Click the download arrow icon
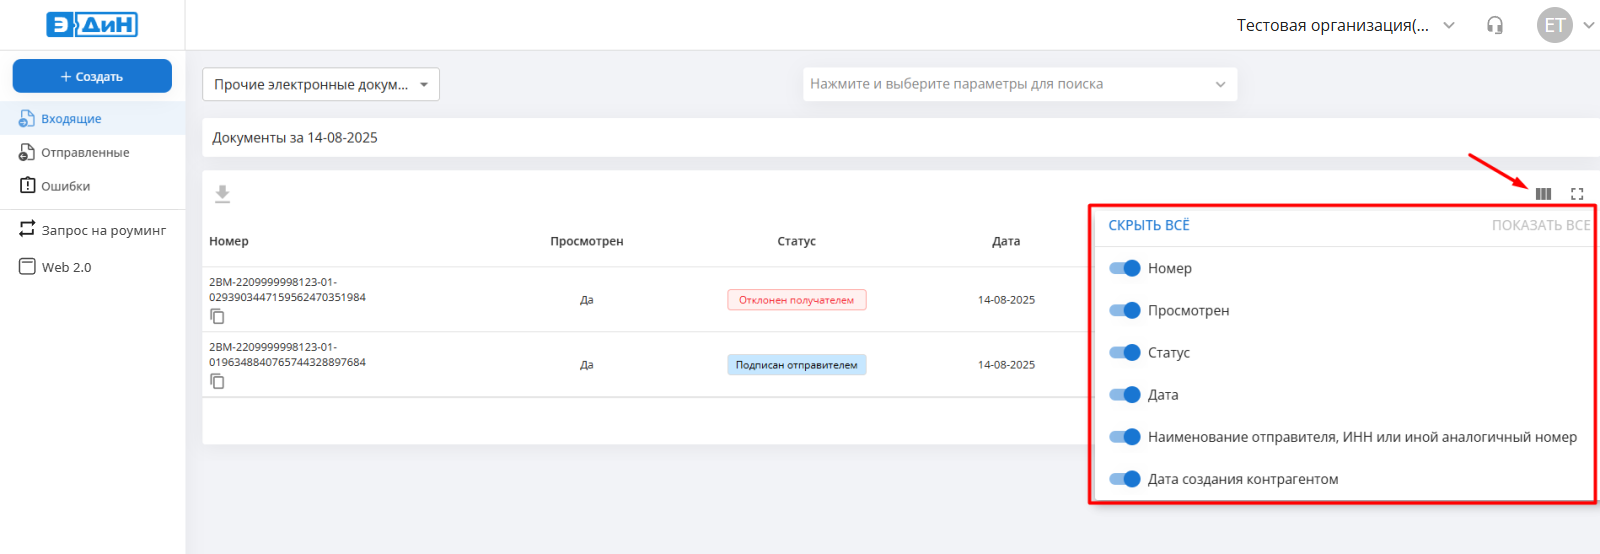The height and width of the screenshot is (554, 1600). [222, 194]
